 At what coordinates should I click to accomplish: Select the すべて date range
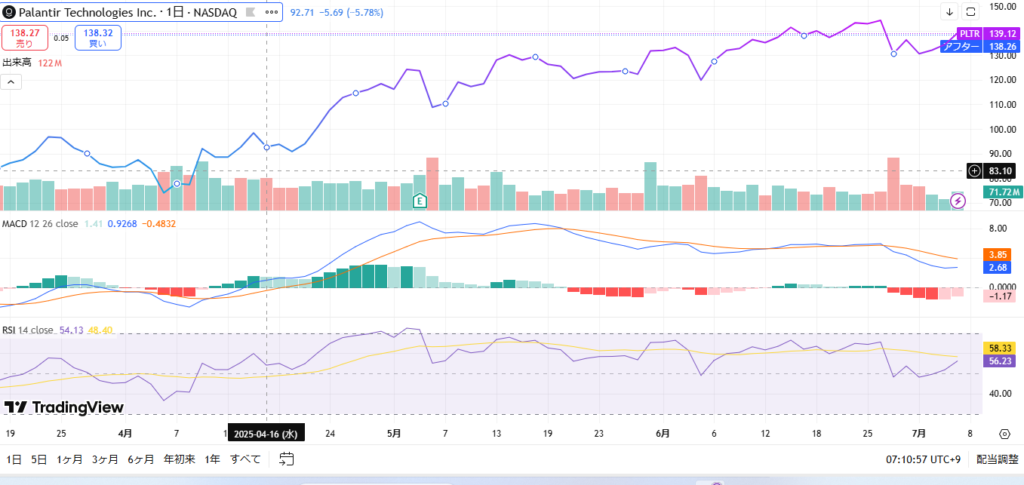click(x=246, y=460)
